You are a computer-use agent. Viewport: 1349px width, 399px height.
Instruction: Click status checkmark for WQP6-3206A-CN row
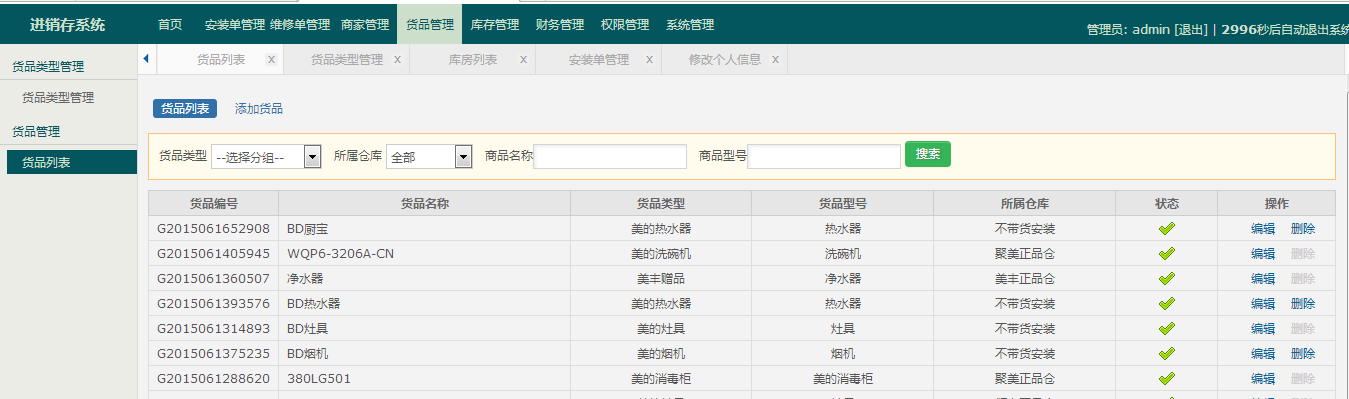pyautogui.click(x=1166, y=253)
